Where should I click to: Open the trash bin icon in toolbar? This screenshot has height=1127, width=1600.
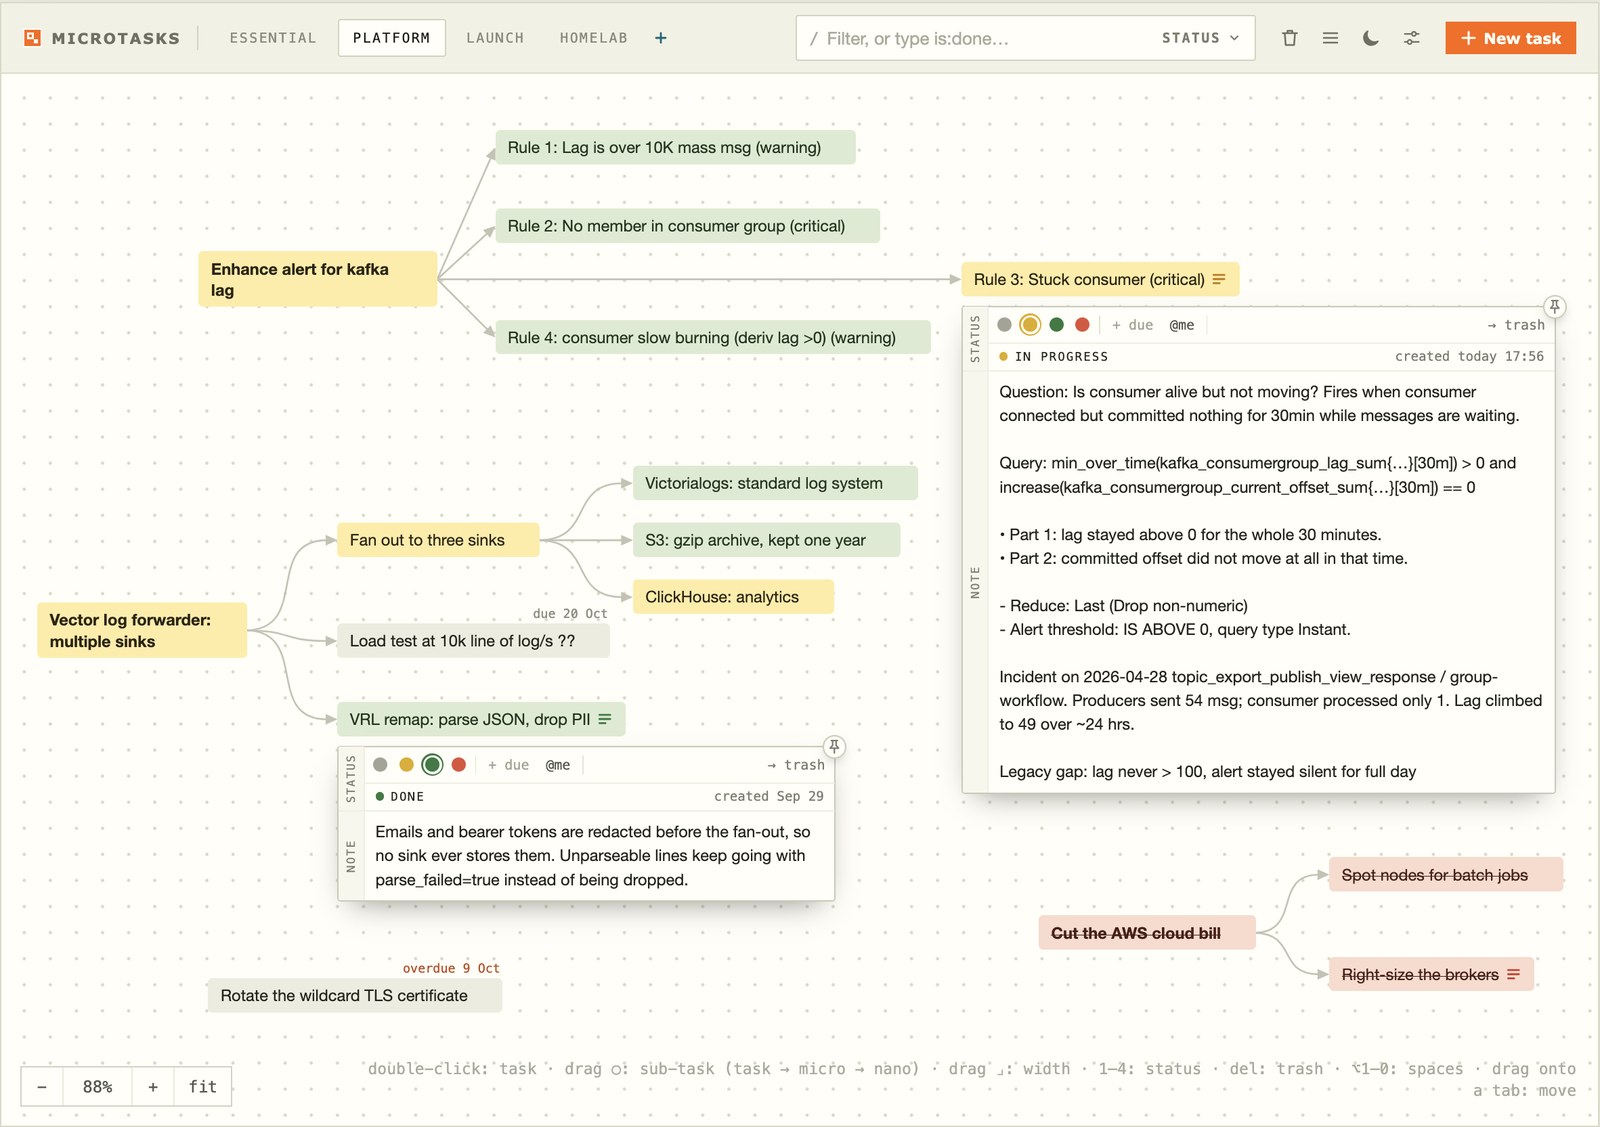point(1290,38)
